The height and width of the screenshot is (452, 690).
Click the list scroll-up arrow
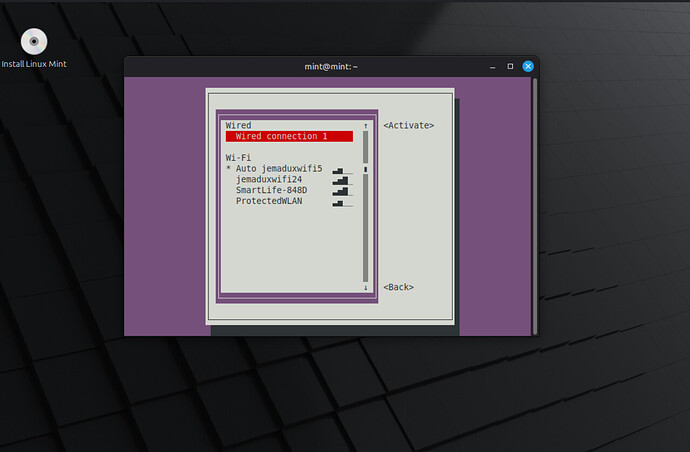[x=365, y=126]
